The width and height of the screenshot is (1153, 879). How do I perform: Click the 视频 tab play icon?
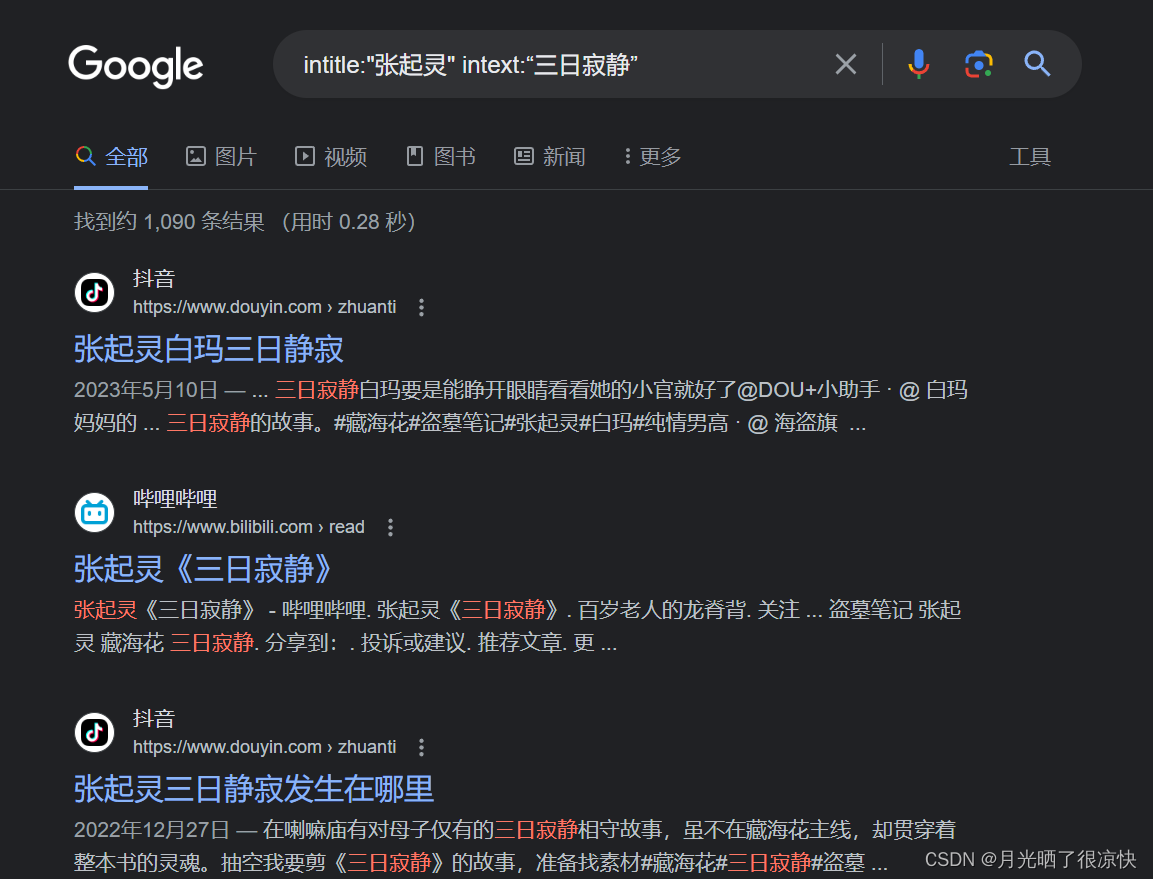click(x=304, y=156)
